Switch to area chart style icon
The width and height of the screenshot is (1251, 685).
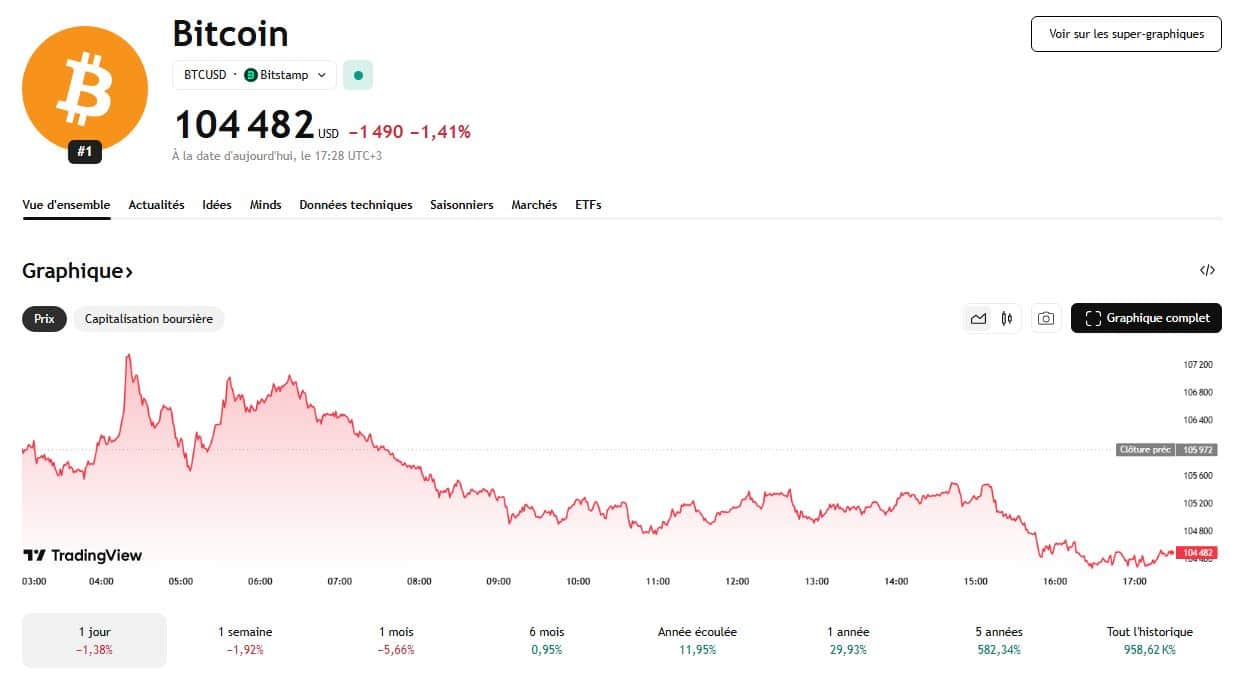coord(978,318)
